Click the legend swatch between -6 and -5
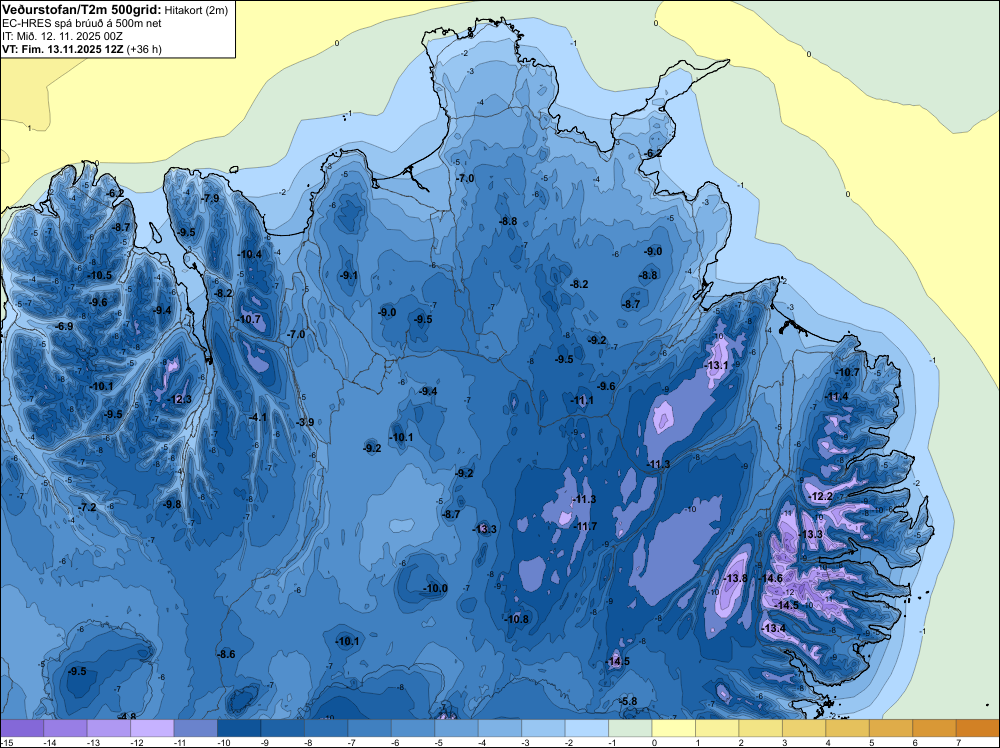 click(413, 728)
